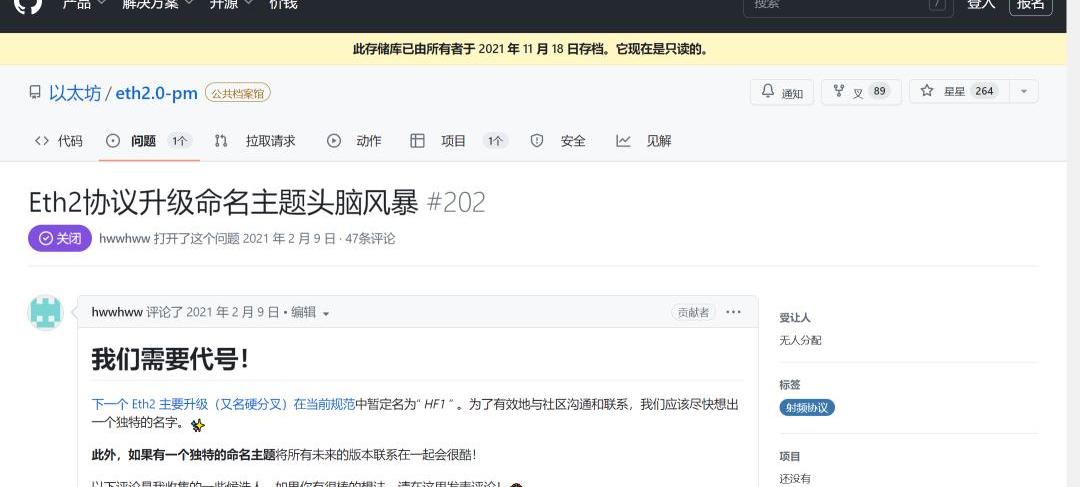The image size is (1080, 487).
Task: Click the issue title Eth2协议升级命名主题头脑风暴
Action: (x=223, y=203)
